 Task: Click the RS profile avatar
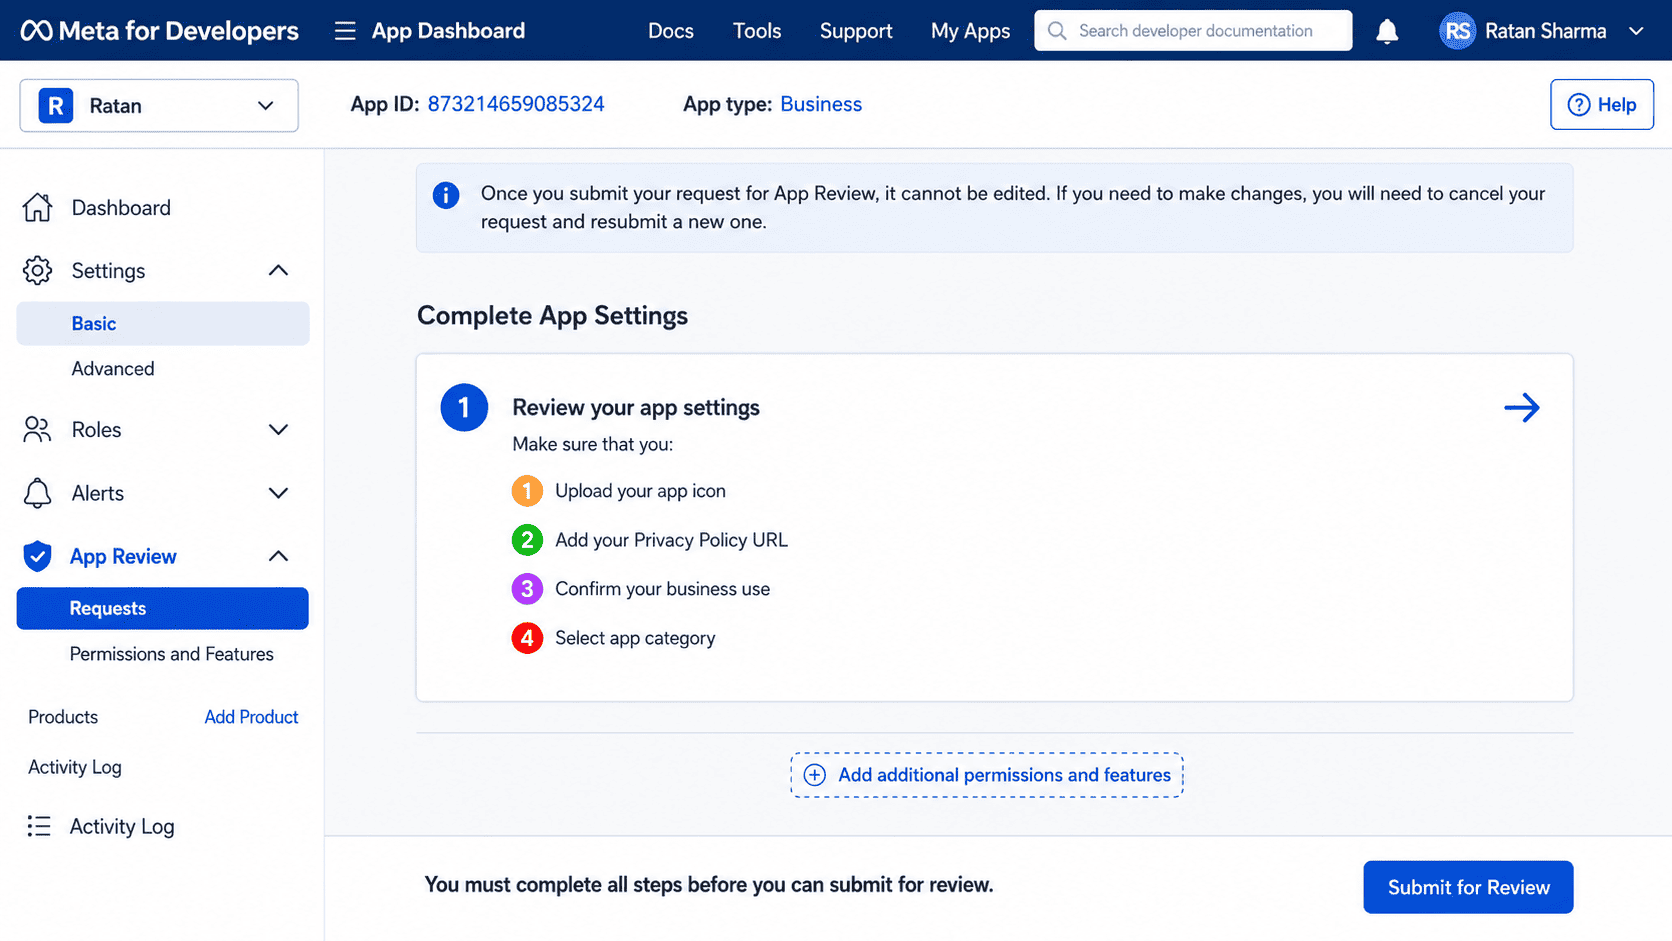(x=1458, y=31)
